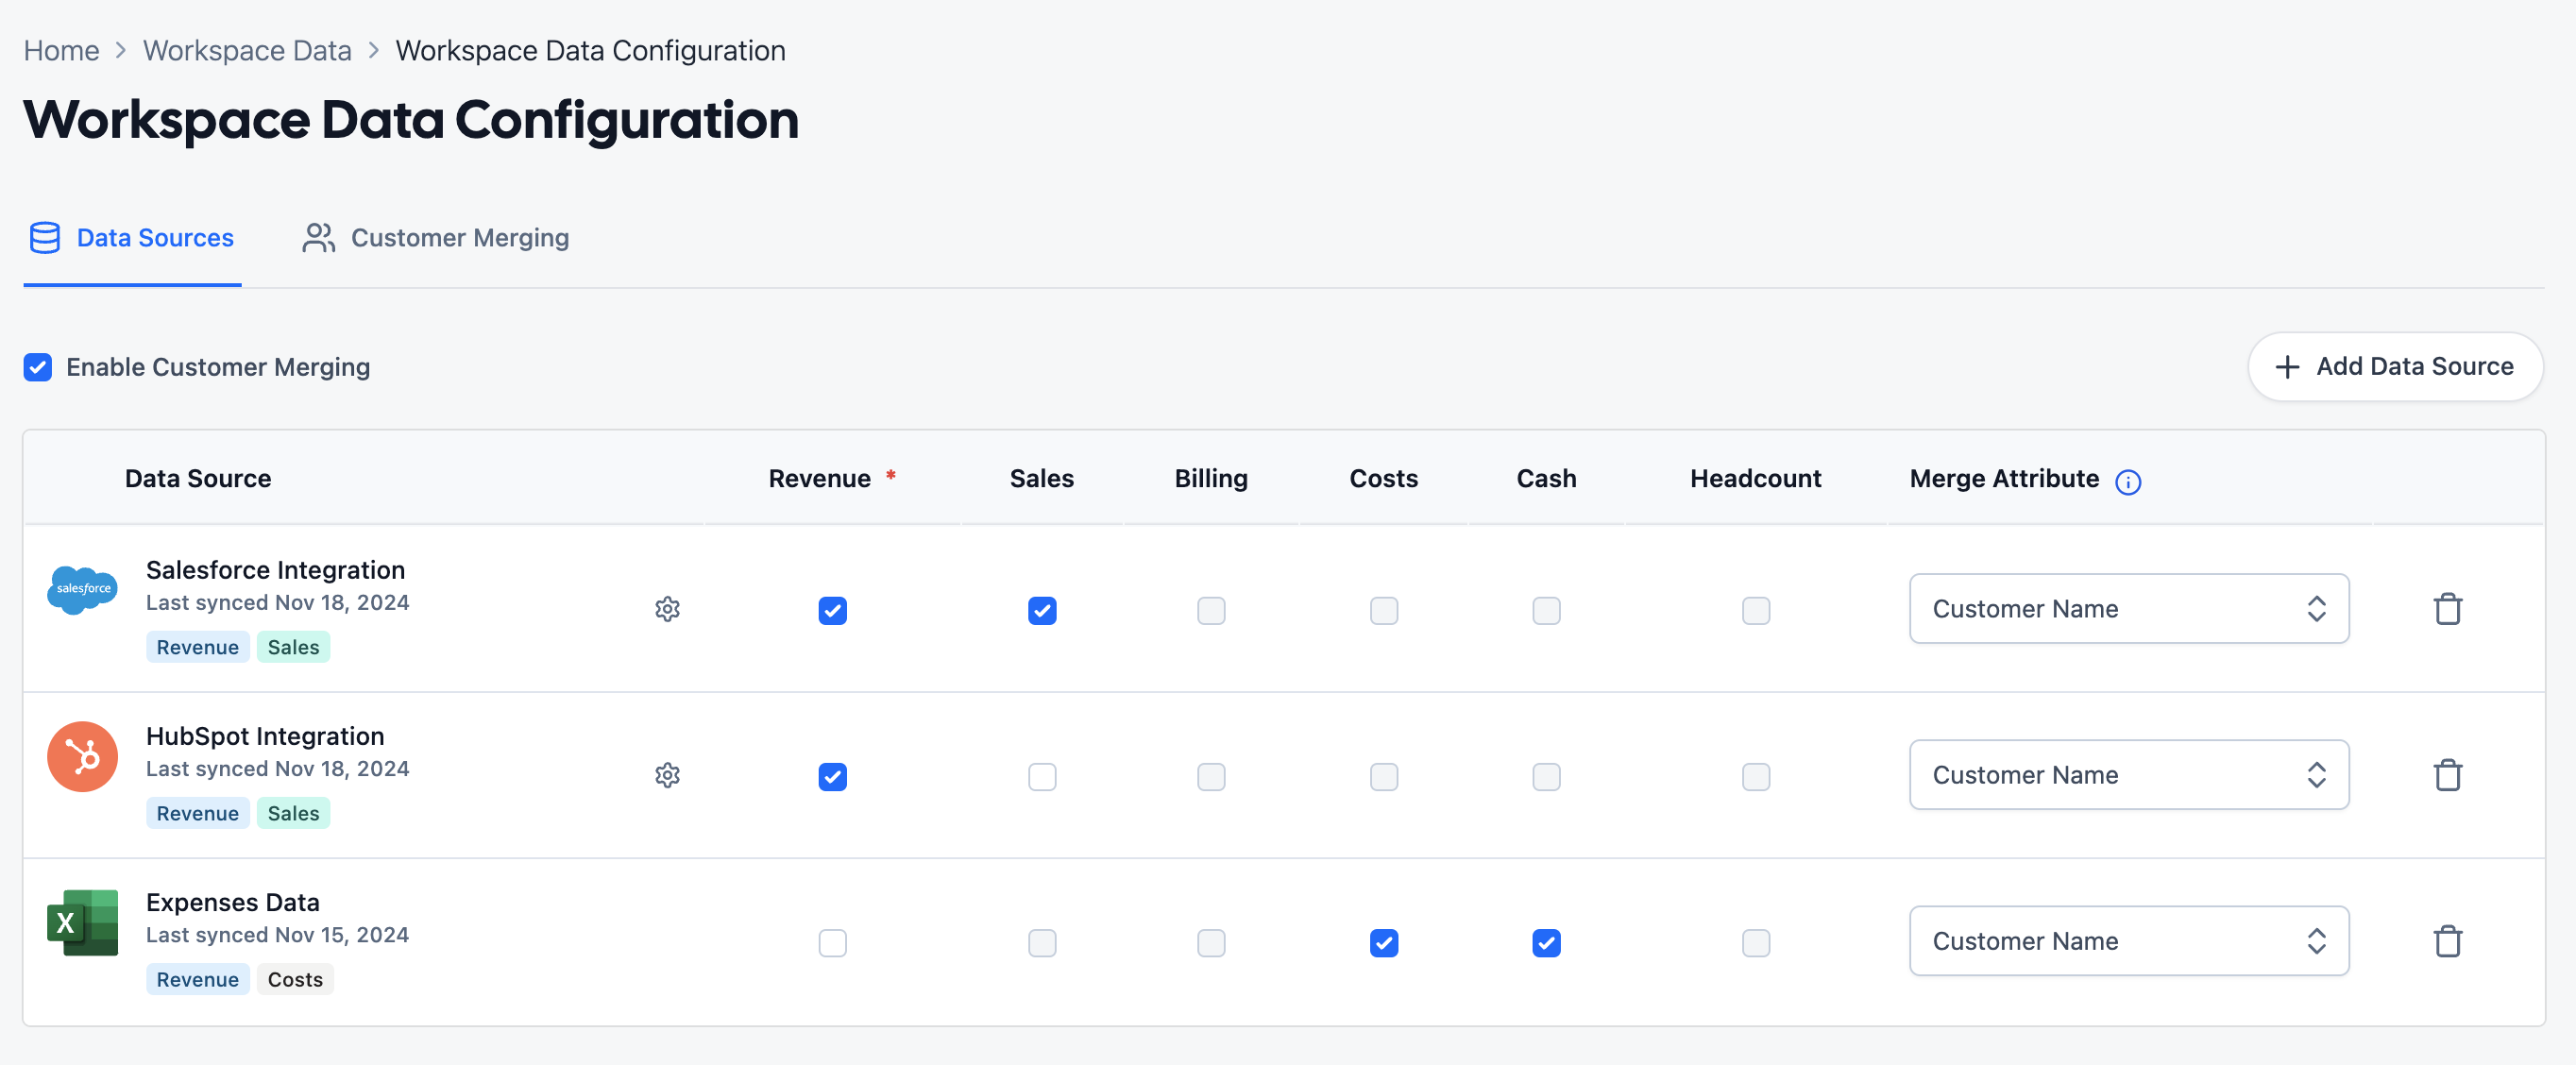Disable the Enable Customer Merging checkbox
Screen dimensions: 2576x1065
click(x=38, y=367)
